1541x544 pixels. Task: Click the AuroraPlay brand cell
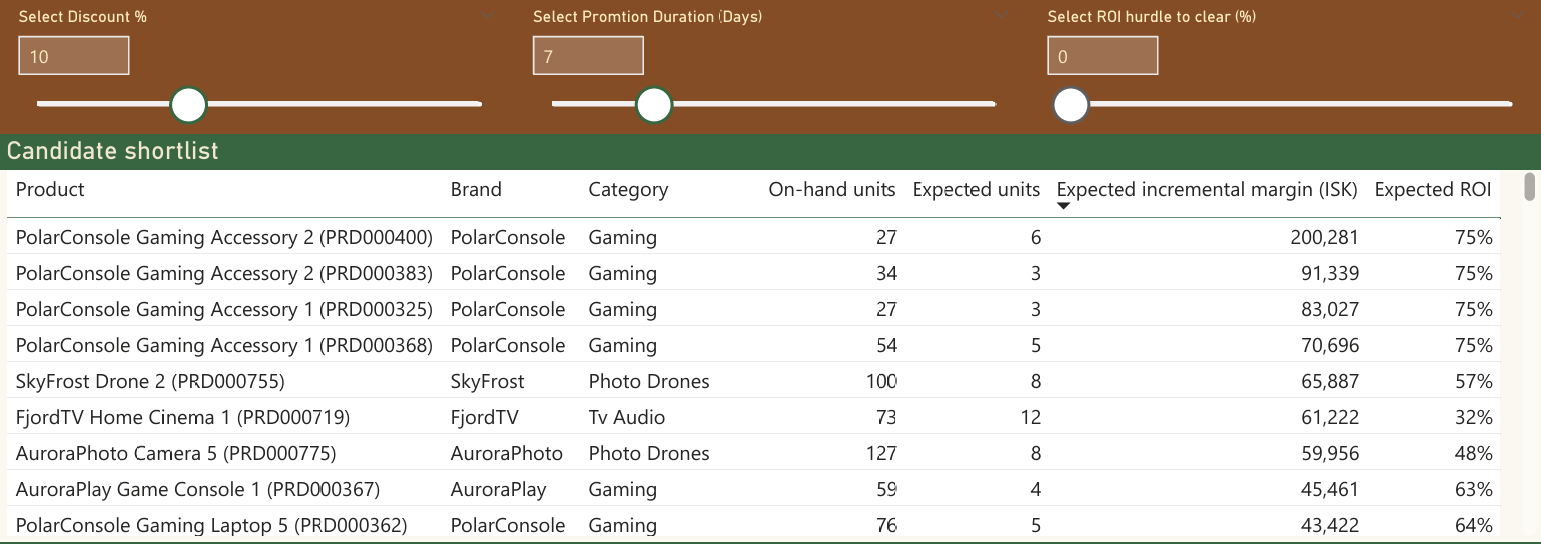point(499,490)
